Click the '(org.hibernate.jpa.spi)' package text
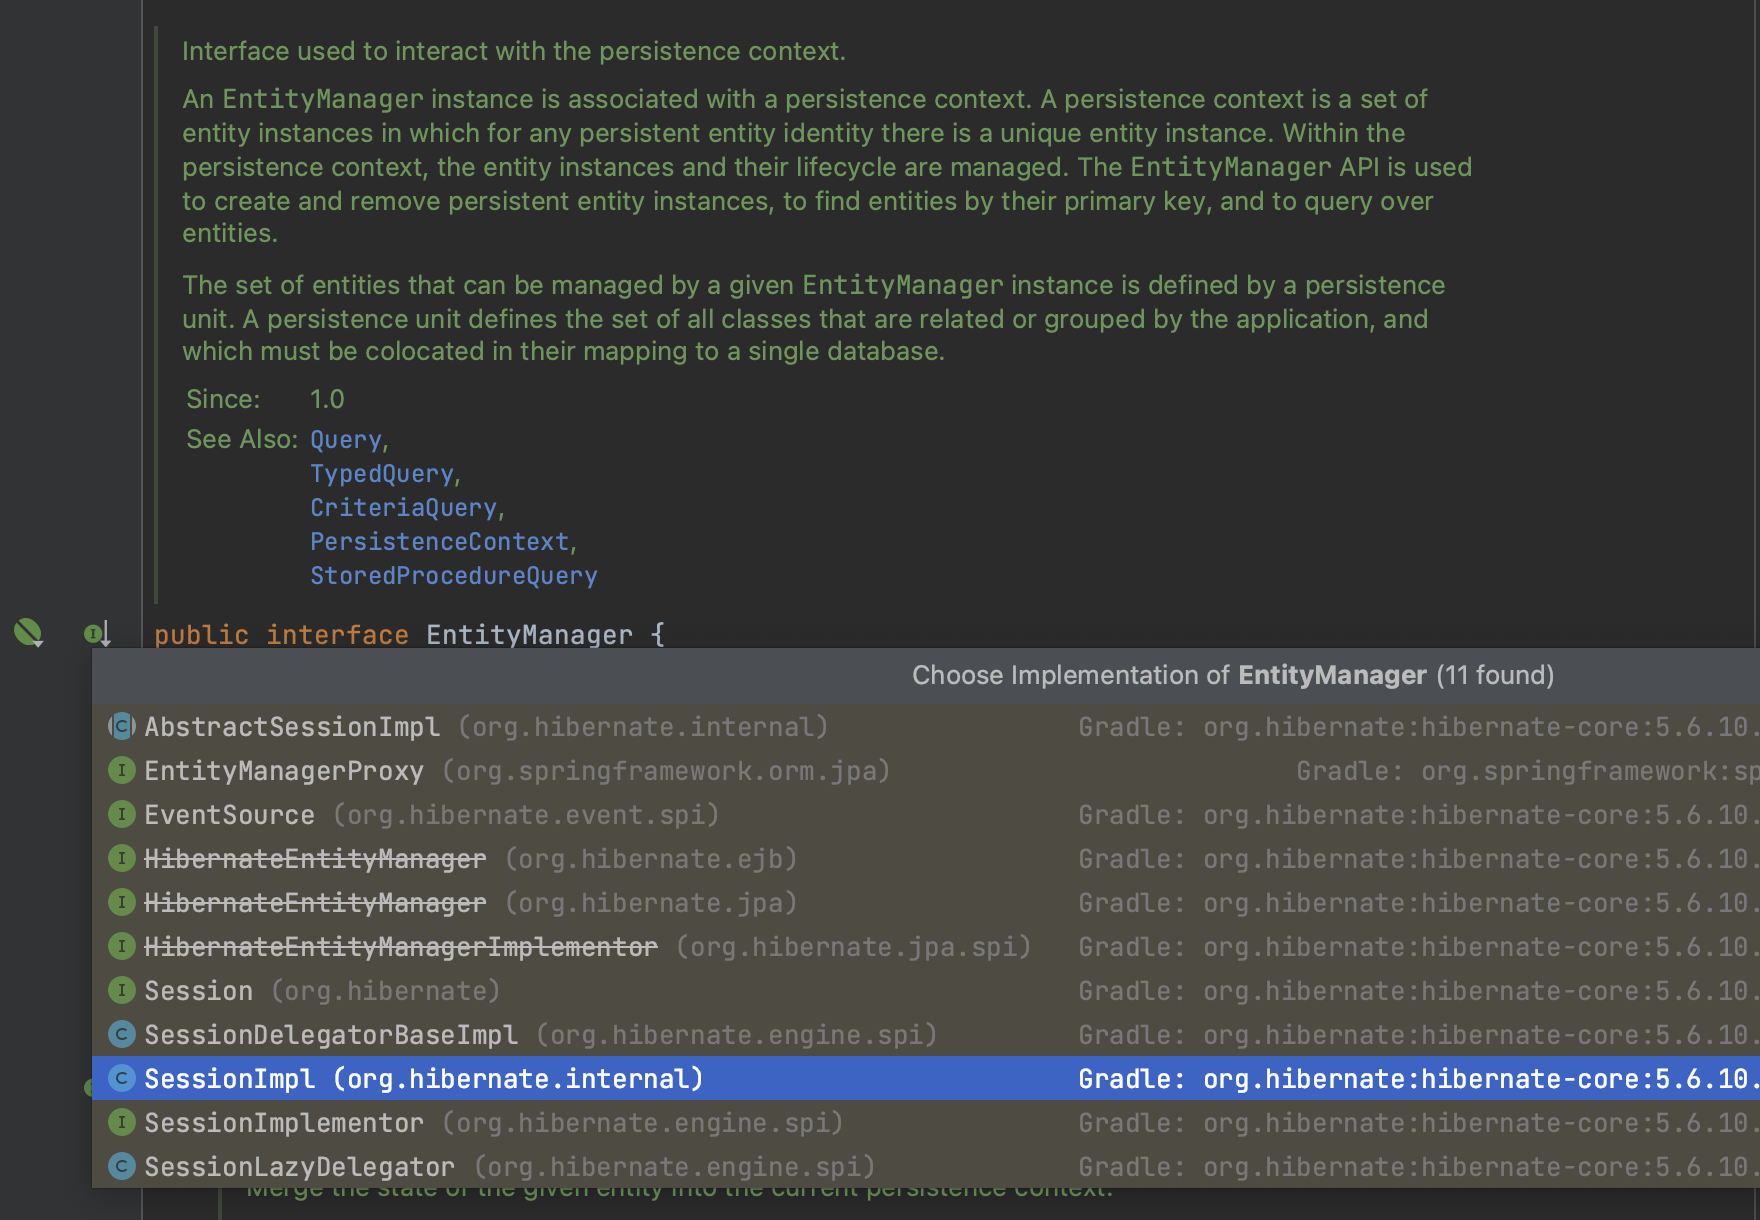The image size is (1760, 1220). pos(853,946)
